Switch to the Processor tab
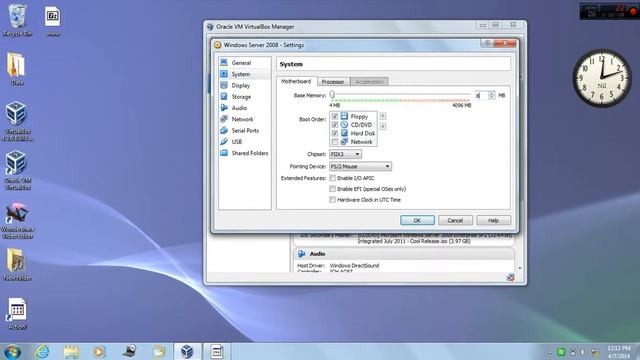This screenshot has height=360, width=640. coord(333,82)
